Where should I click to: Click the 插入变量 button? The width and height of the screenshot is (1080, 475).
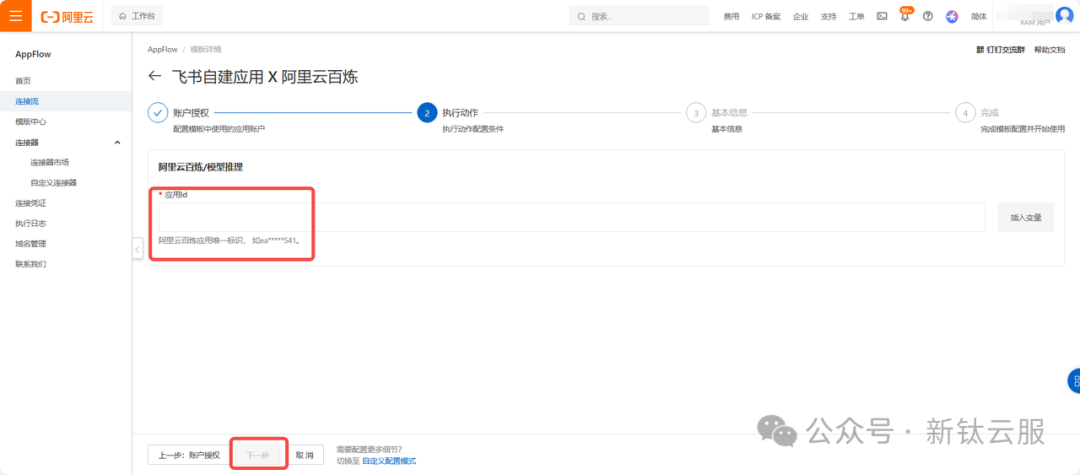pyautogui.click(x=1026, y=217)
